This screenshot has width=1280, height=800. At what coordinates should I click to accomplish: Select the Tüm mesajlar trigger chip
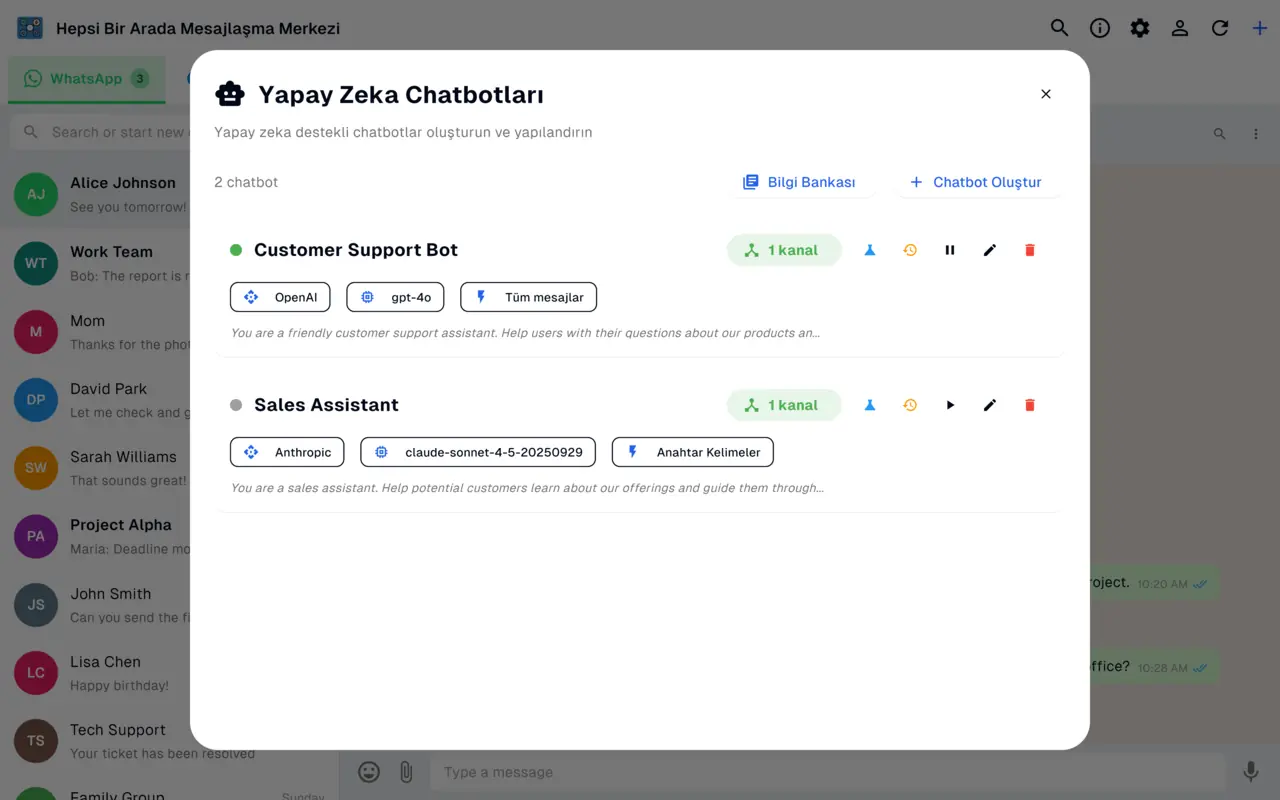(528, 297)
